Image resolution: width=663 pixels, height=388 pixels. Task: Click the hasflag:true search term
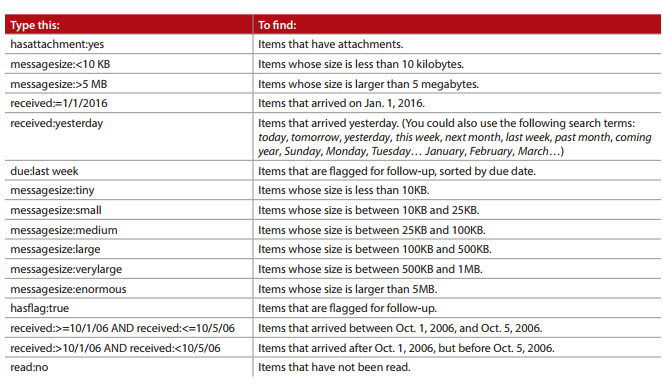point(40,309)
